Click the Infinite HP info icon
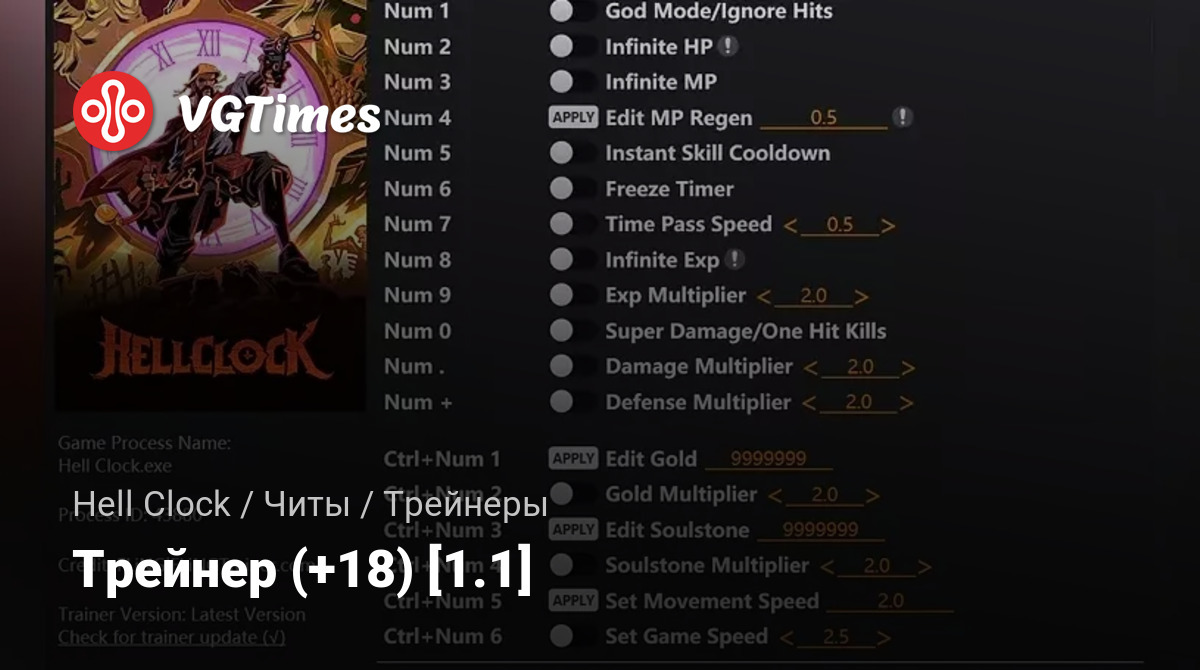This screenshot has width=1200, height=670. (730, 46)
